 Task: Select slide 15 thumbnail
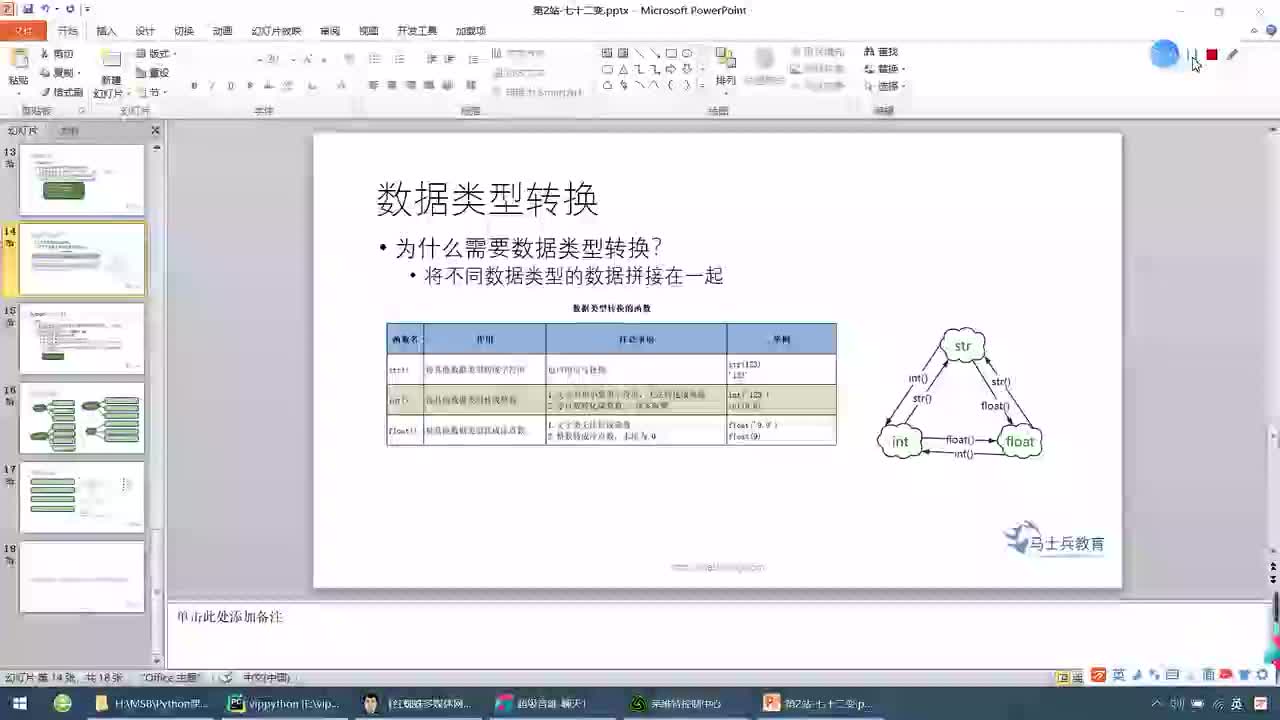(82, 339)
